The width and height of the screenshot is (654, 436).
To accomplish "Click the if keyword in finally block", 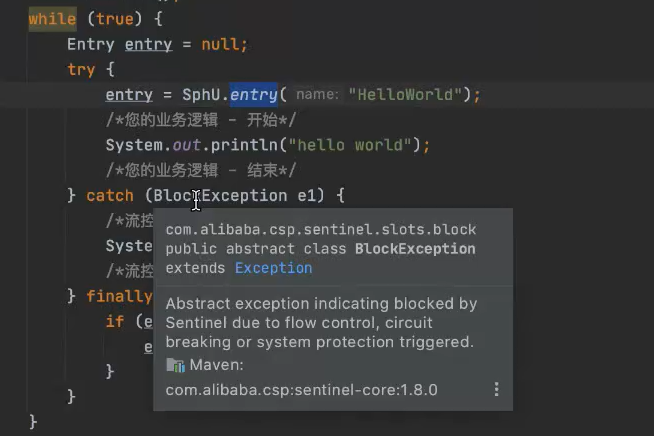I will point(115,321).
